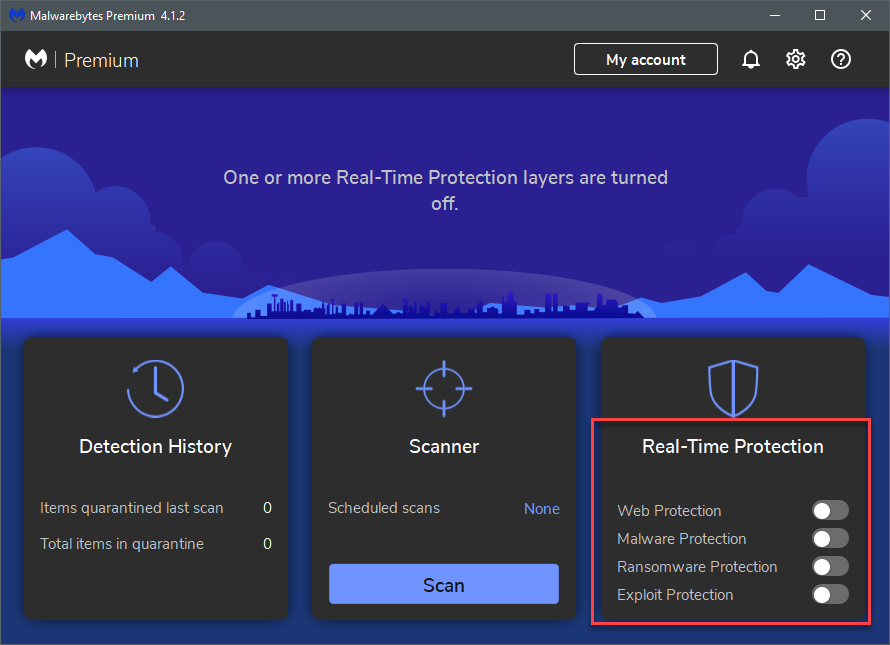Click the total quarantine count 0

click(x=267, y=544)
